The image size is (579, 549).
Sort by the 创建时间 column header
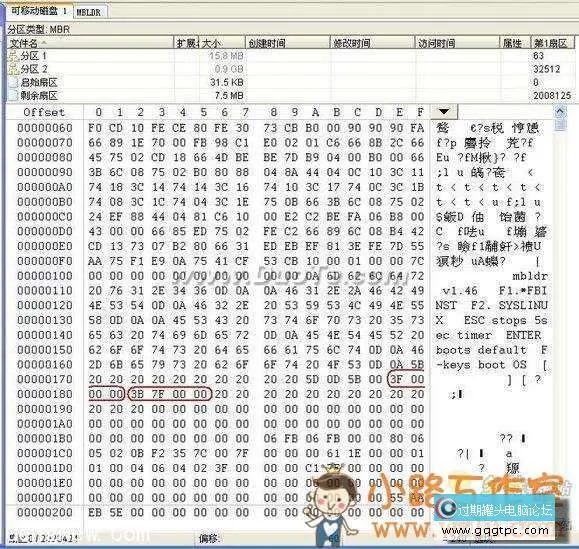[288, 43]
